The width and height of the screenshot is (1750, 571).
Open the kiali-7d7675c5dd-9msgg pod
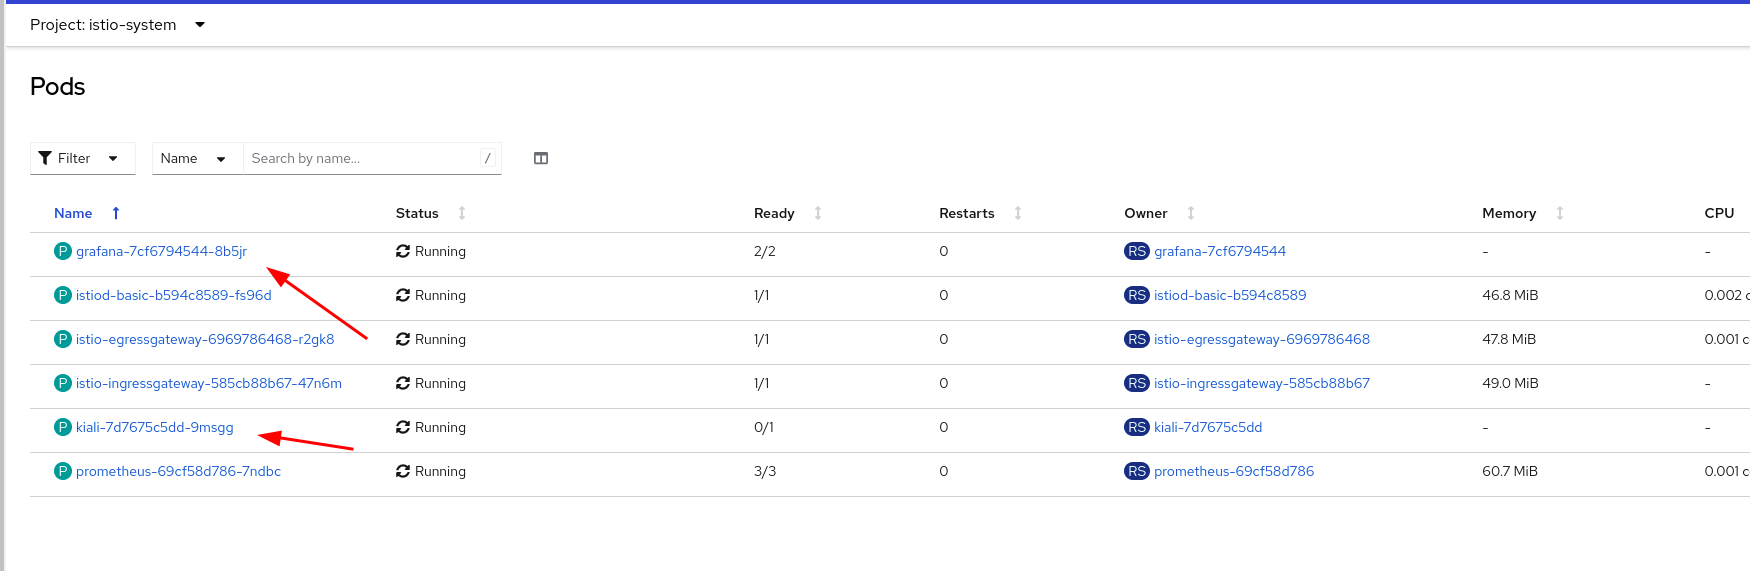coord(155,427)
